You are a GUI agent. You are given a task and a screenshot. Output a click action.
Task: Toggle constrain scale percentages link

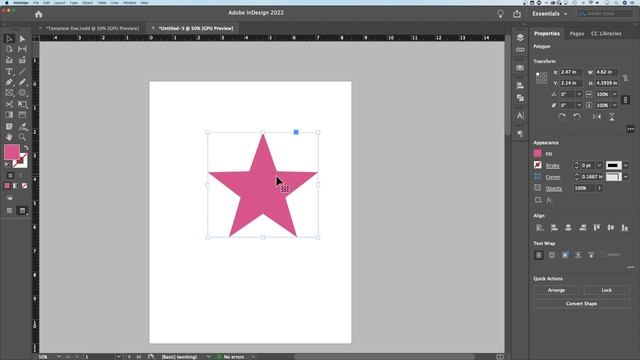click(x=625, y=100)
